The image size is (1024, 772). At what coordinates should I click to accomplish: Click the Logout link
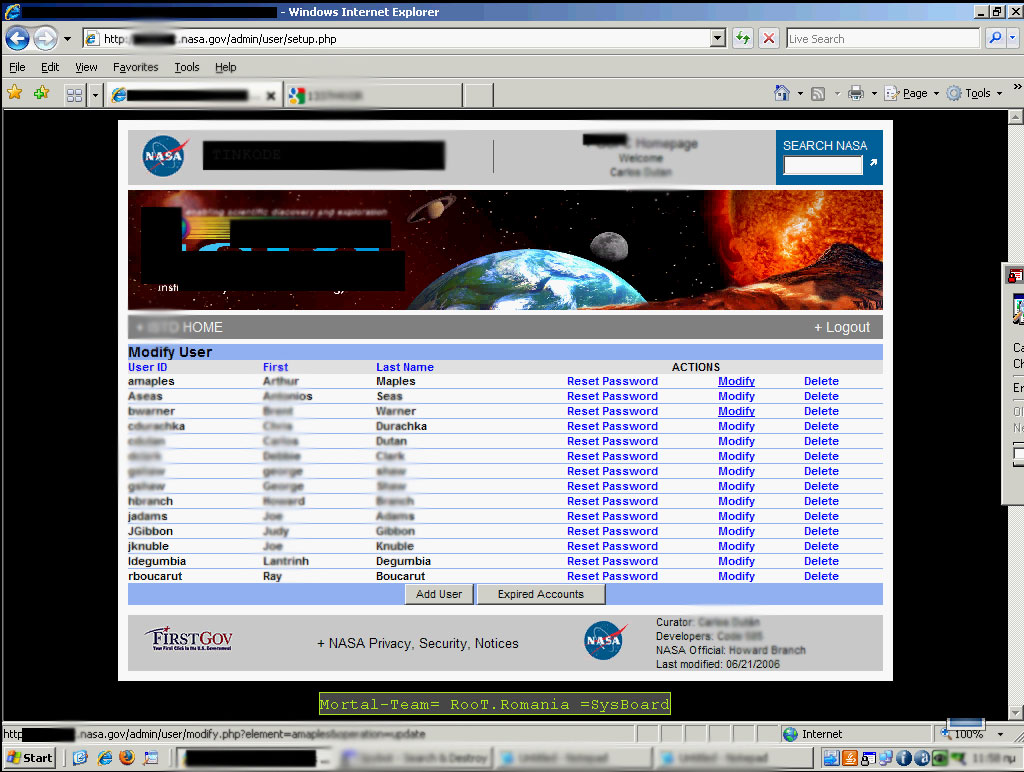point(842,327)
